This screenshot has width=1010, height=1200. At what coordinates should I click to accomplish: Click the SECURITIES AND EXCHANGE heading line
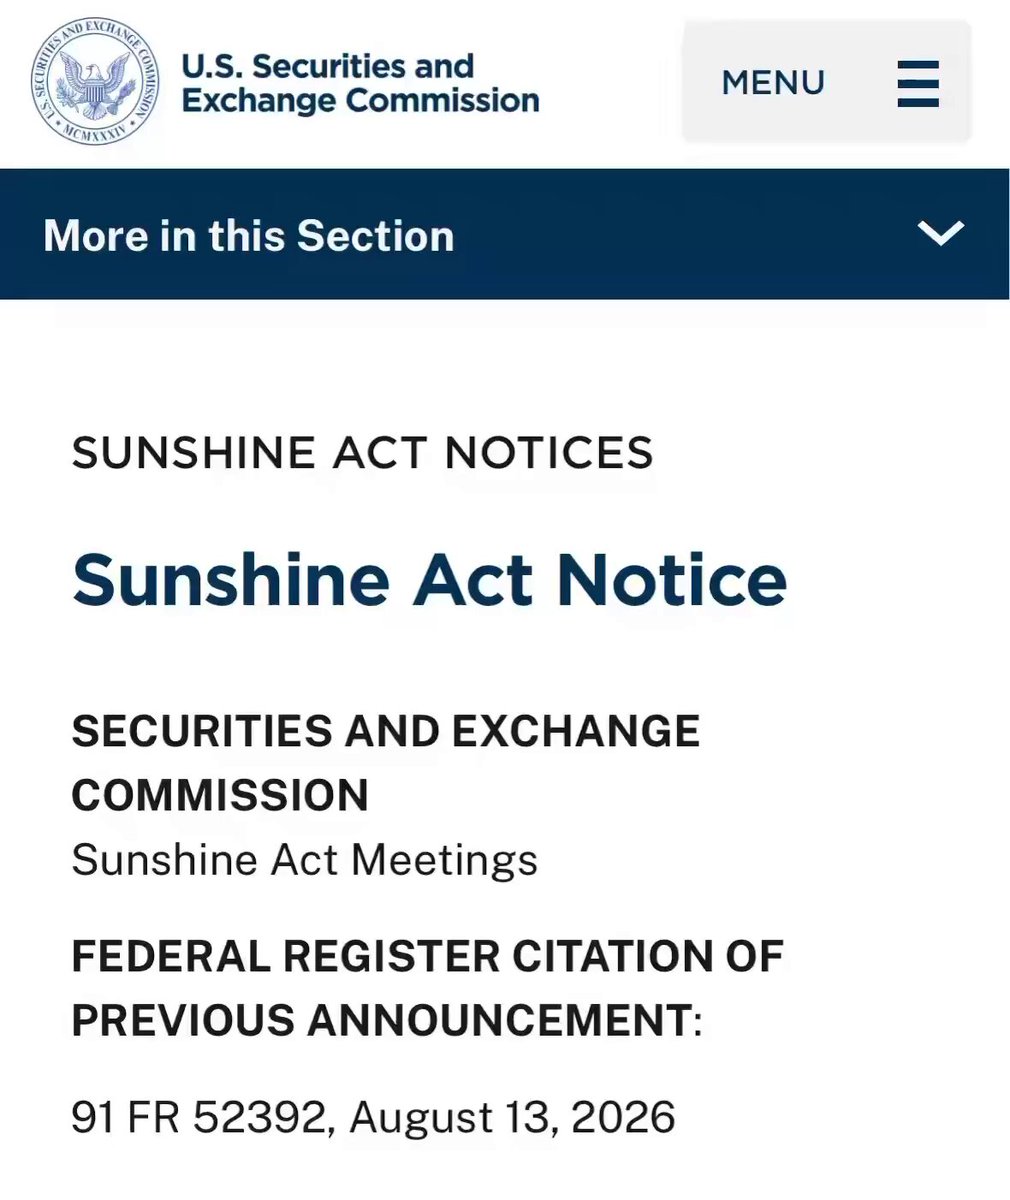(385, 731)
